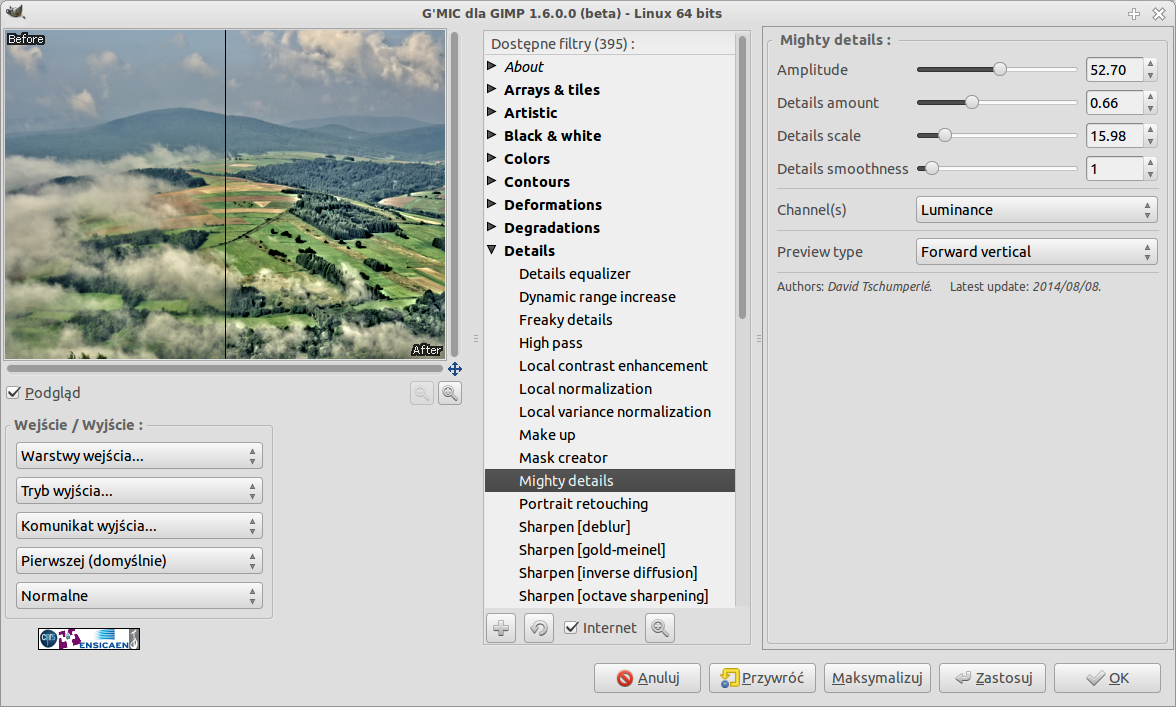Collapse the Details category
Image resolution: width=1176 pixels, height=707 pixels.
pos(492,250)
